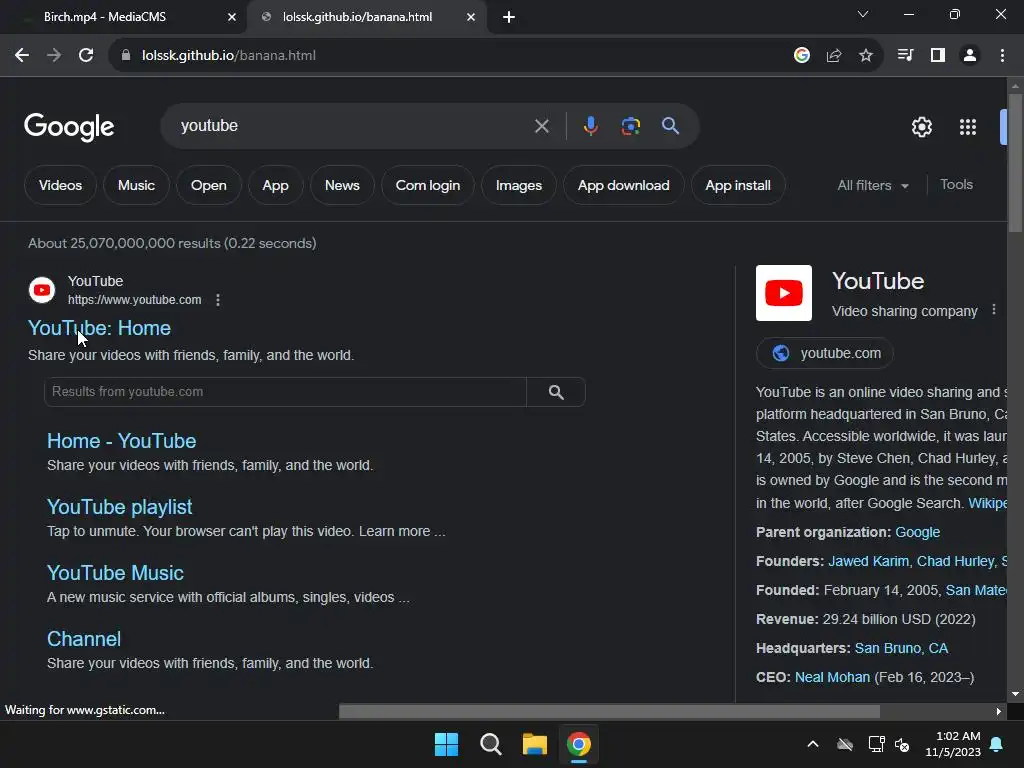Click the address bar URL
This screenshot has height=768, width=1024.
coord(229,56)
